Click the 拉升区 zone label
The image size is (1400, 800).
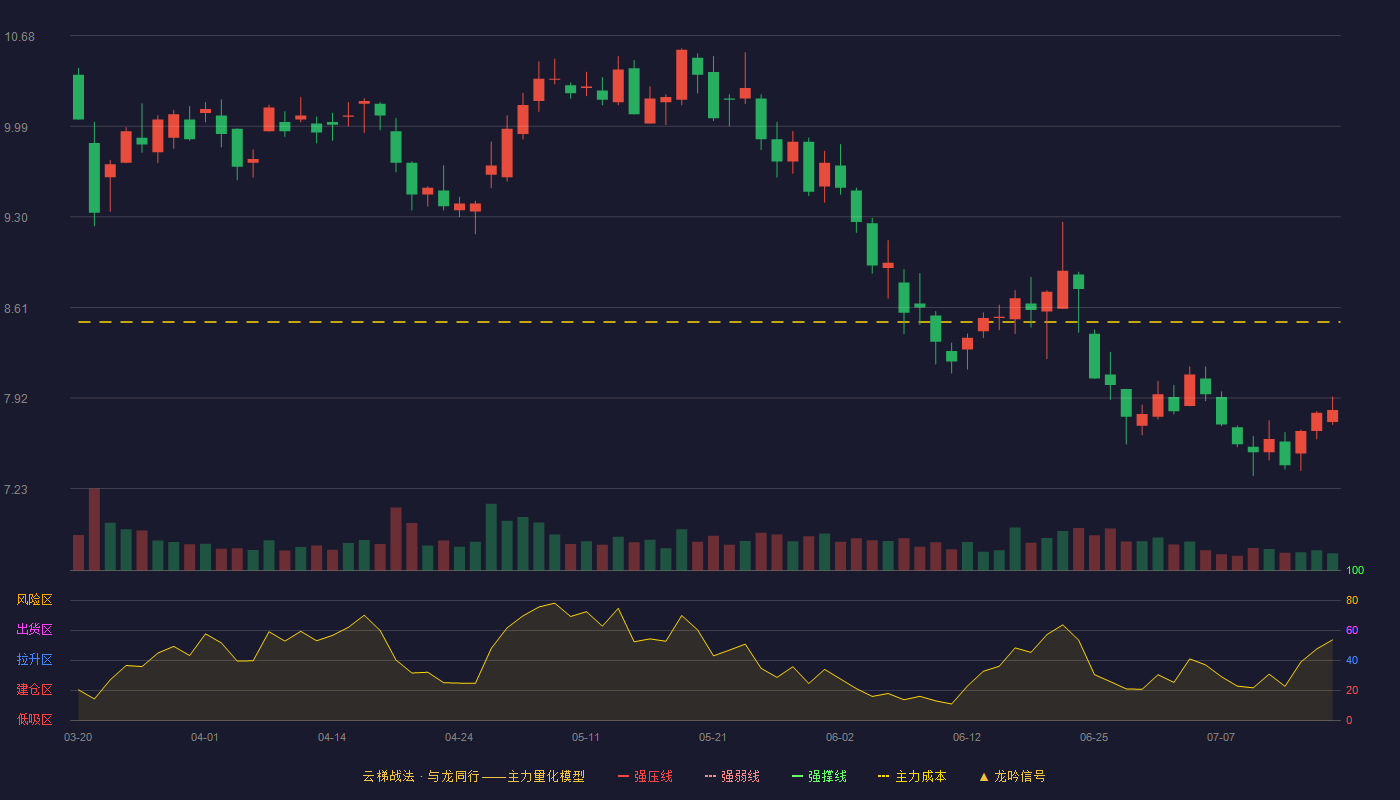(x=35, y=660)
